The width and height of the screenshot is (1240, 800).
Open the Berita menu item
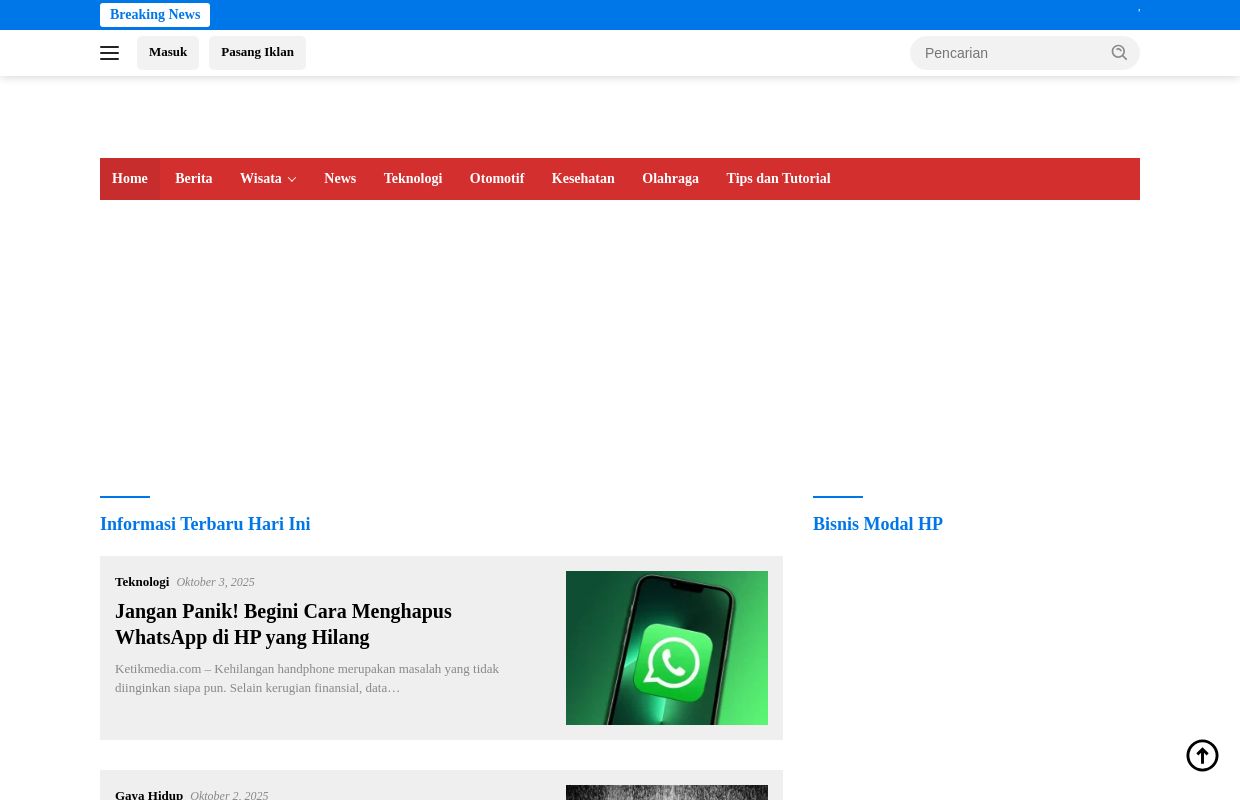click(x=193, y=179)
